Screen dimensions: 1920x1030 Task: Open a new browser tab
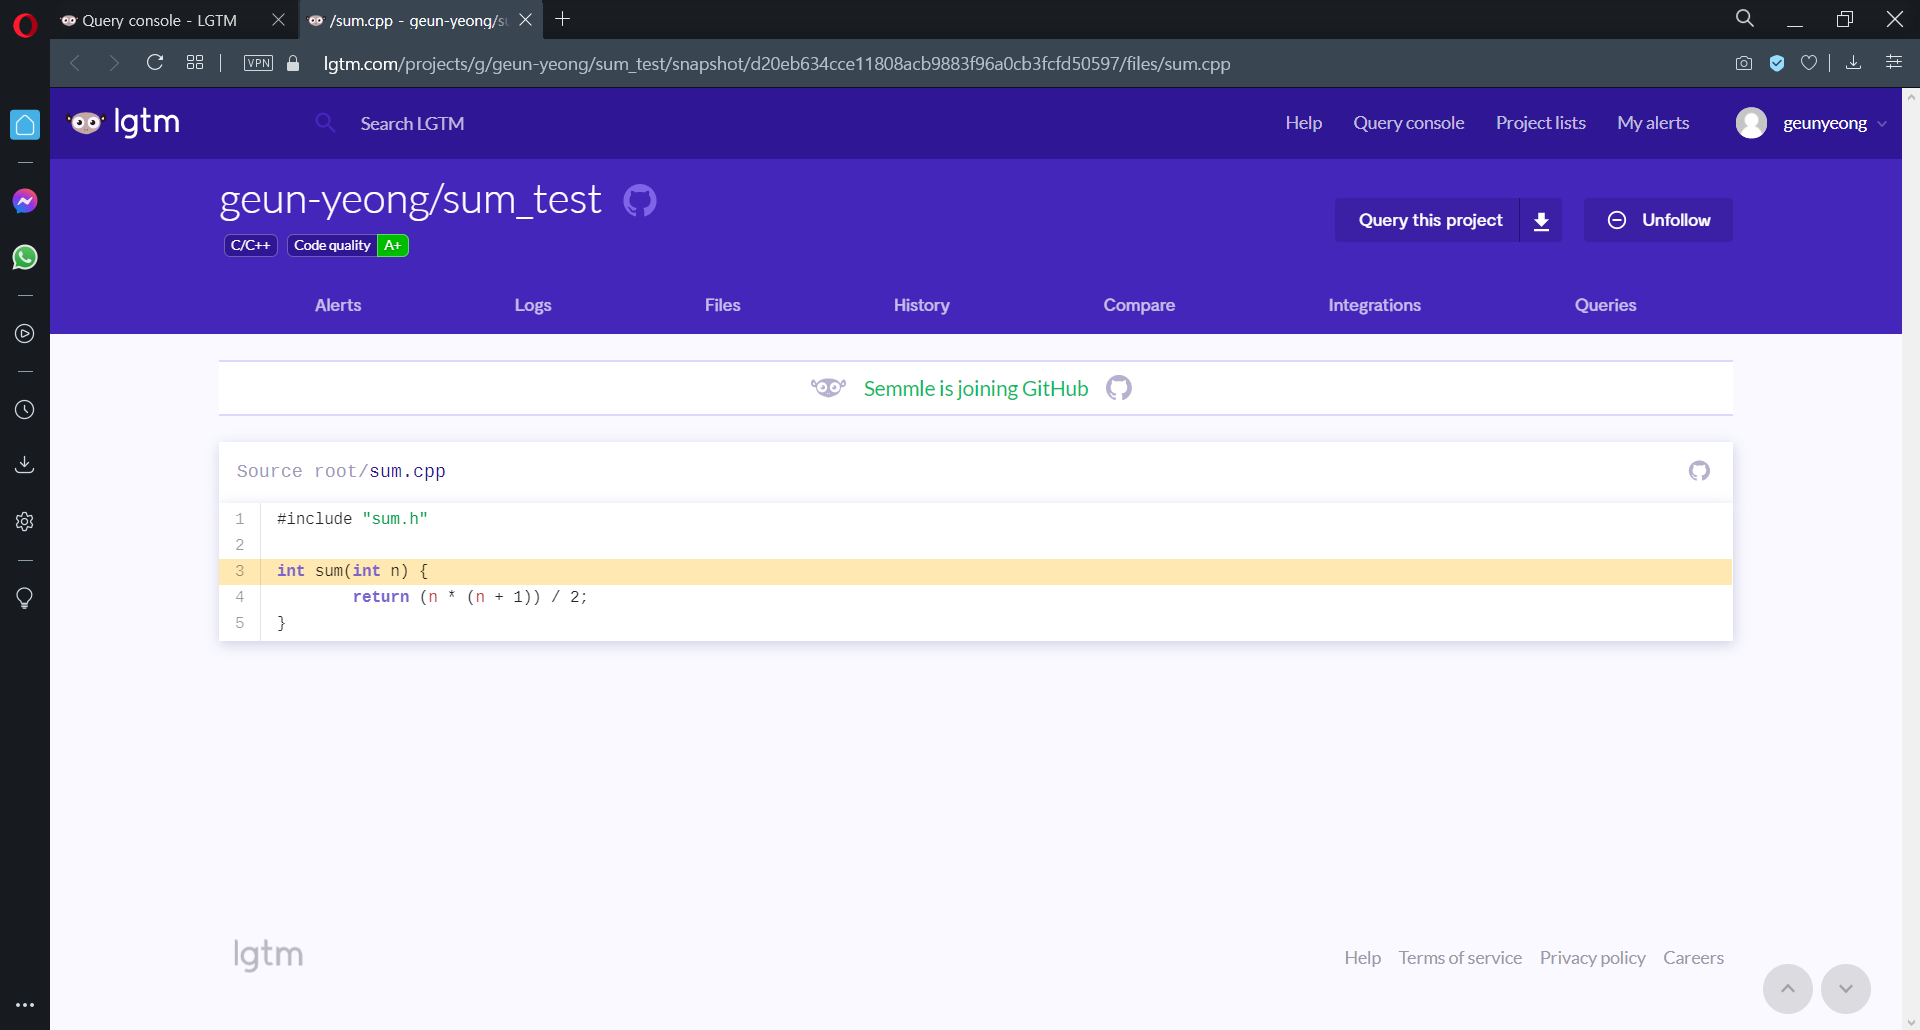[563, 19]
